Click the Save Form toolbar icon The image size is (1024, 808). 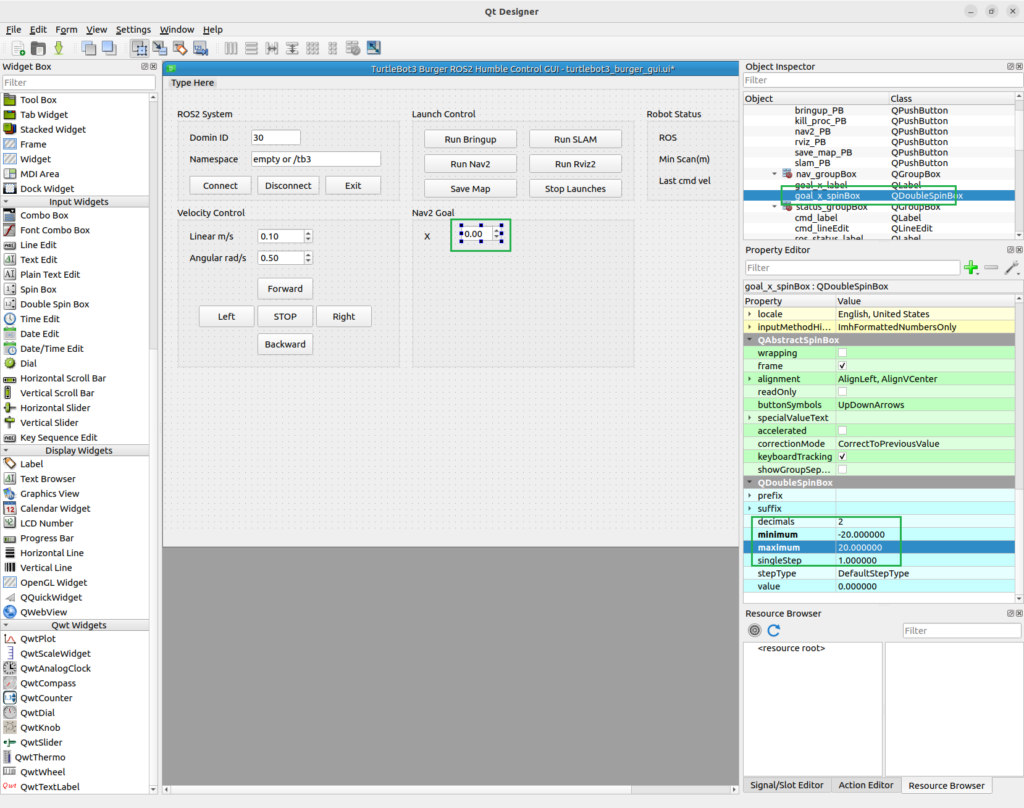59,48
